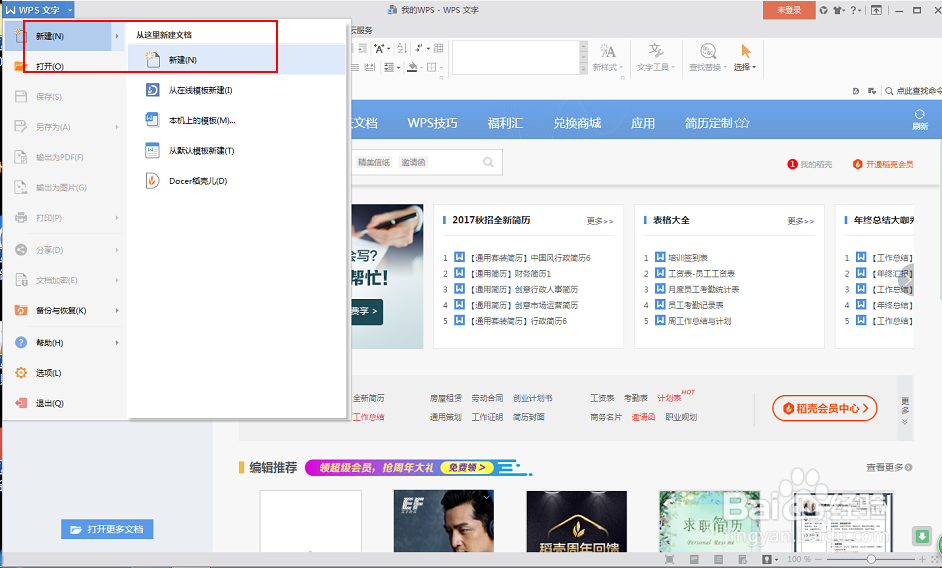Click 退出(Q) to exit WPS
Screen dimensions: 942x568
point(64,403)
